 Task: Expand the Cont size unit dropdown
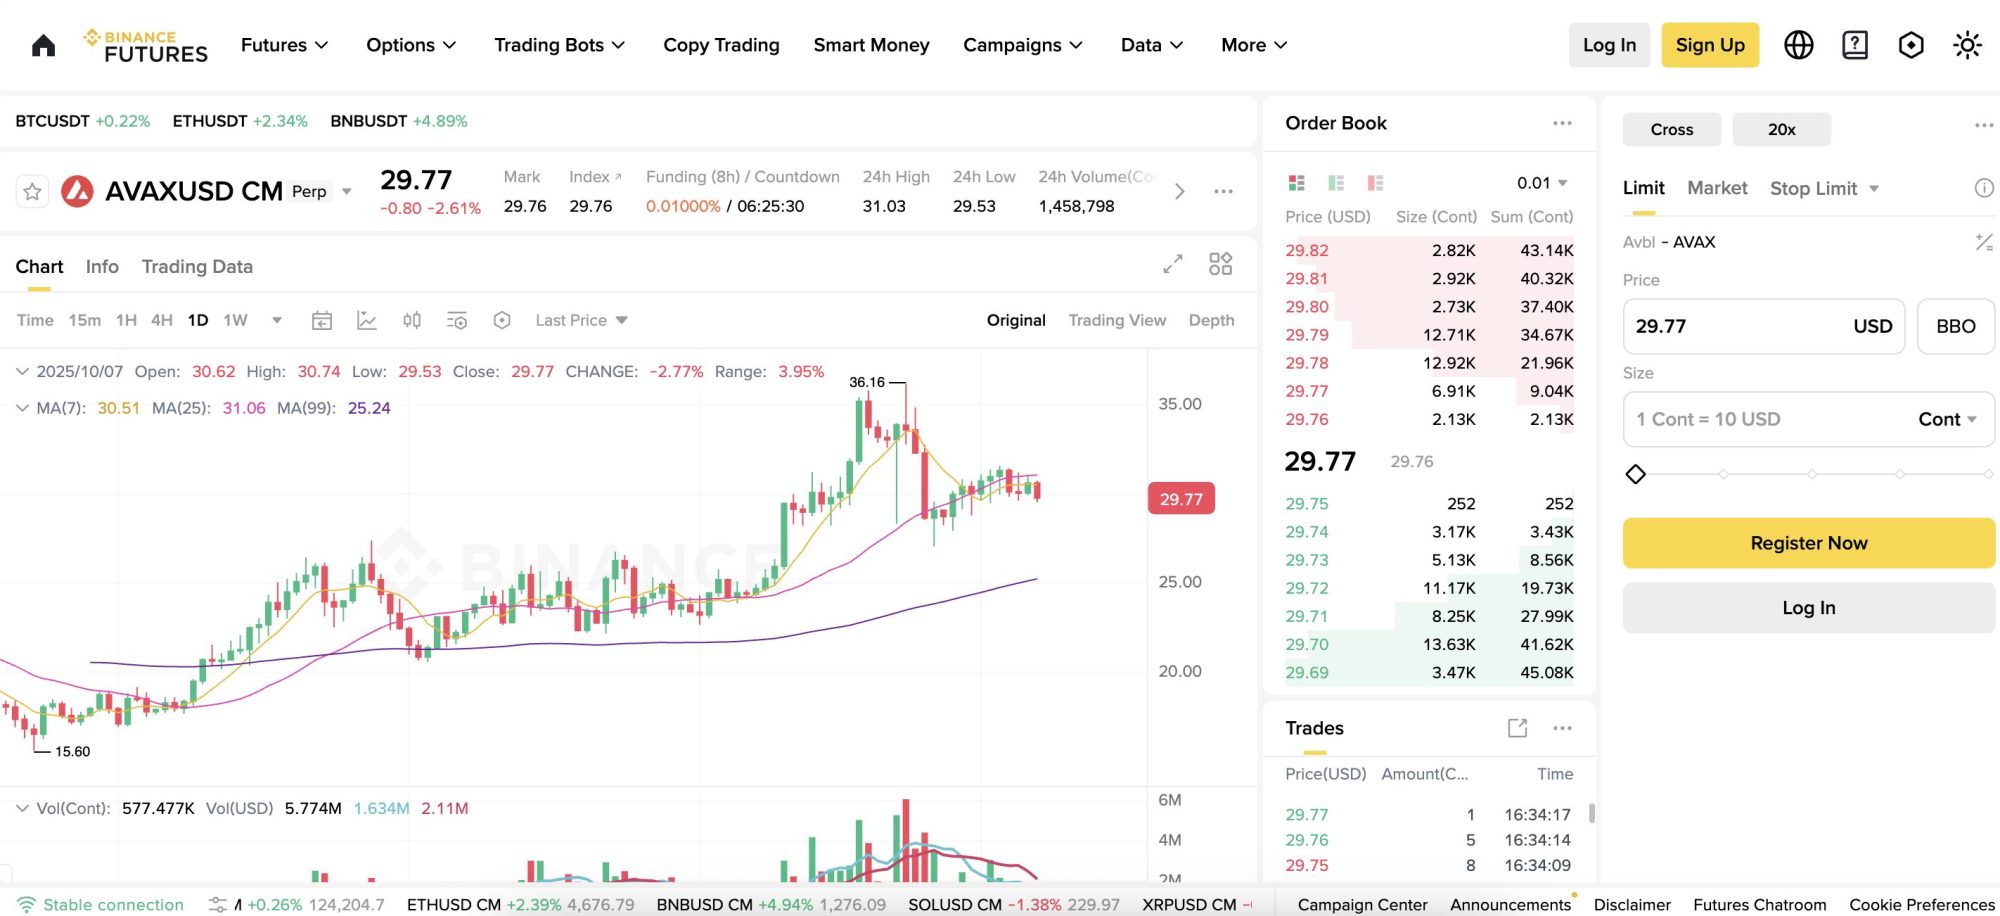[1944, 419]
